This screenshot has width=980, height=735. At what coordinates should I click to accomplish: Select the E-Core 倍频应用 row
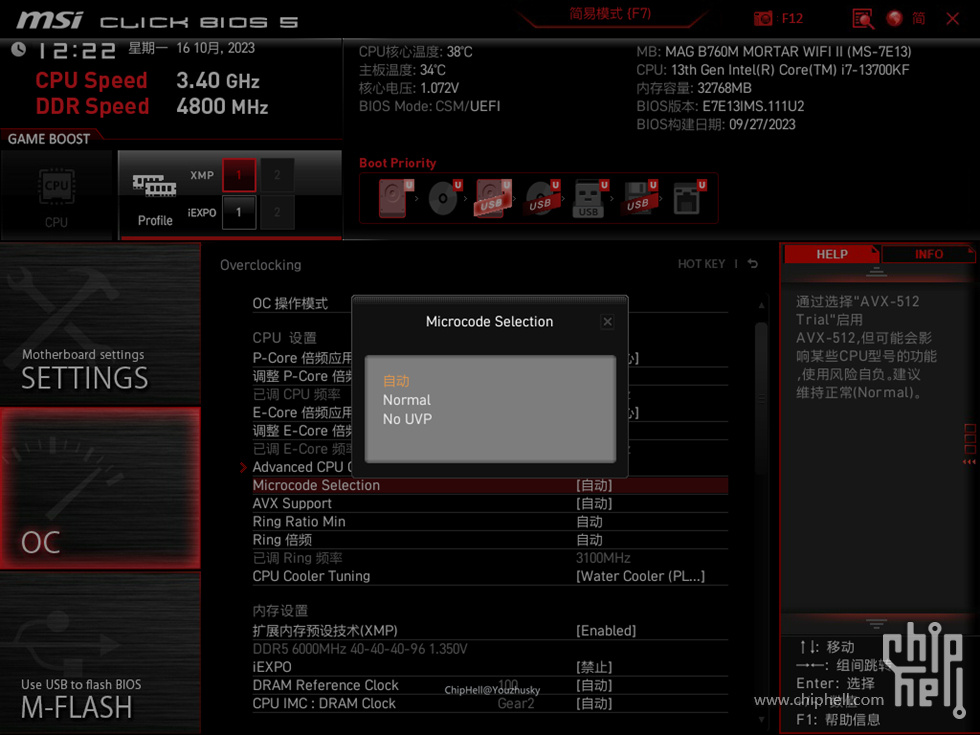coord(301,412)
